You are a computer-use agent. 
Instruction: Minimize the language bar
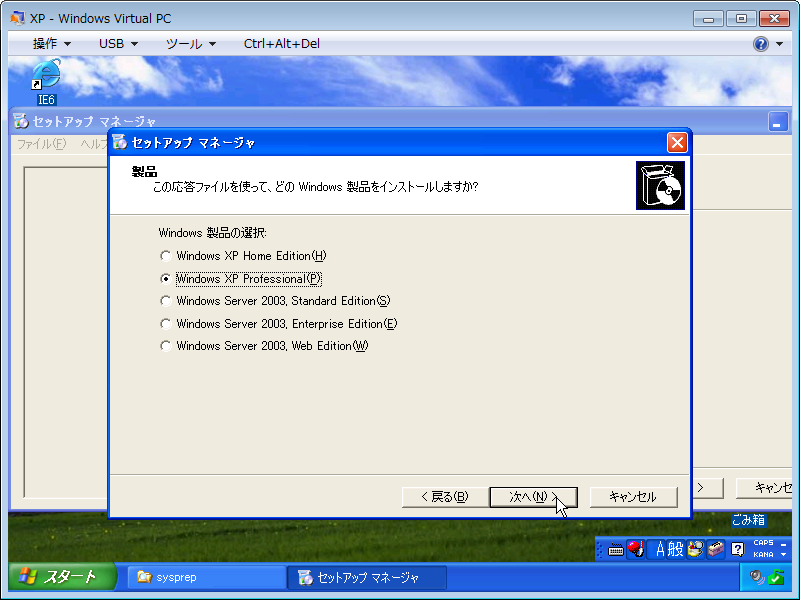tap(784, 544)
